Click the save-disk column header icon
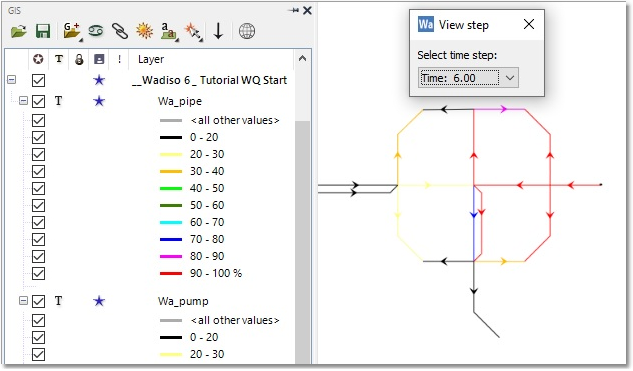The image size is (633, 371). pyautogui.click(x=99, y=59)
